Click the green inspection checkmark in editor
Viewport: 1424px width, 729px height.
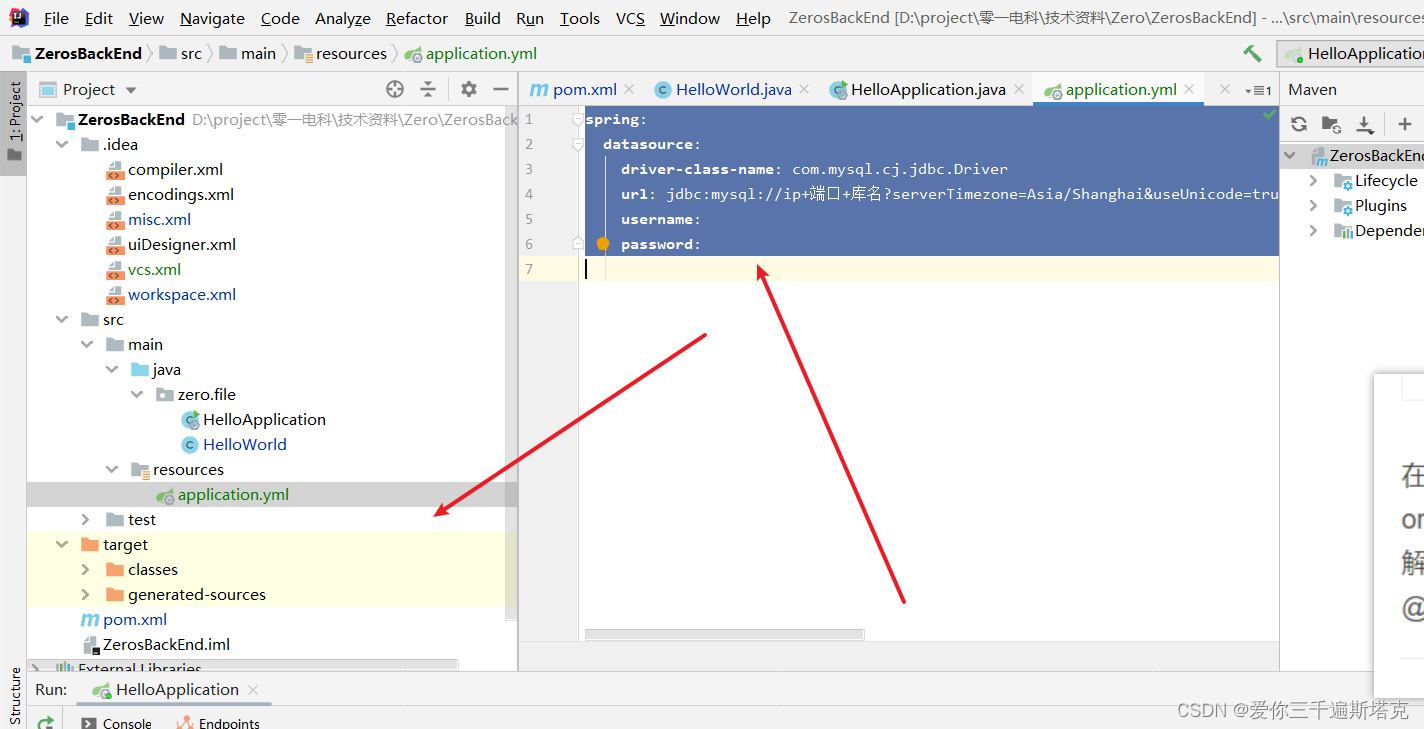pos(1269,115)
